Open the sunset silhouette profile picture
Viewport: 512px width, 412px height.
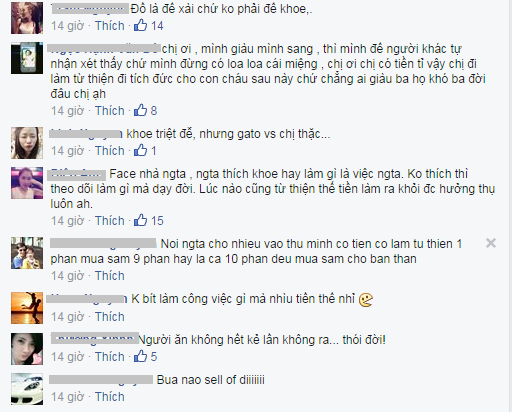(x=27, y=308)
